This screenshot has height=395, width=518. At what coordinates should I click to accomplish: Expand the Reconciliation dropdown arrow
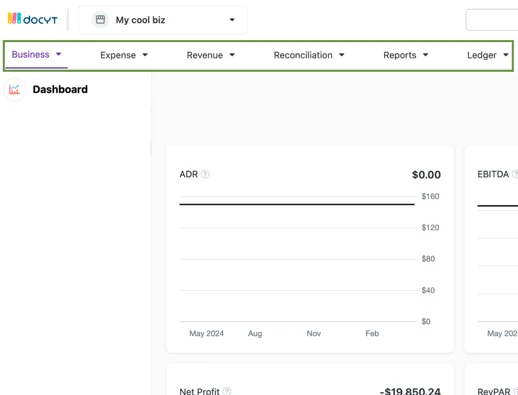click(x=342, y=55)
